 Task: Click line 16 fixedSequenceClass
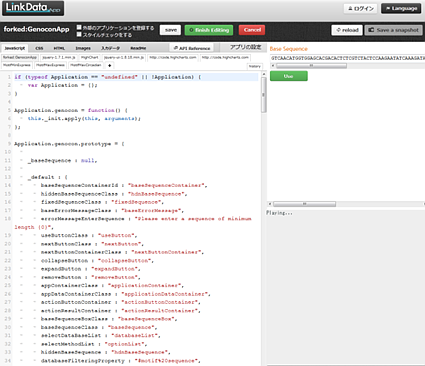pos(102,202)
